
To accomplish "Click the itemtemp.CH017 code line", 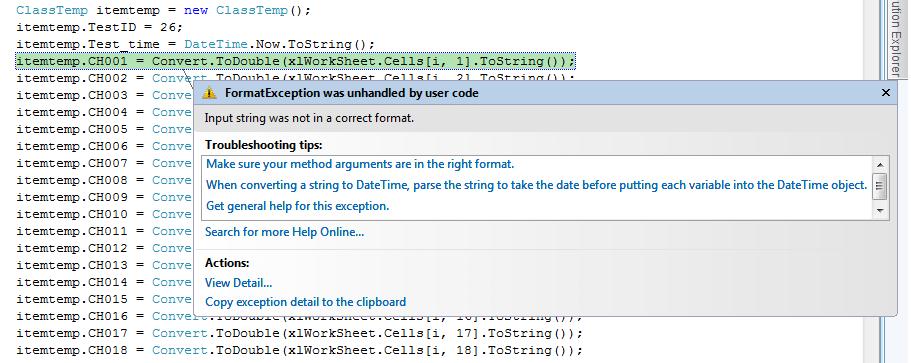I will pos(299,333).
